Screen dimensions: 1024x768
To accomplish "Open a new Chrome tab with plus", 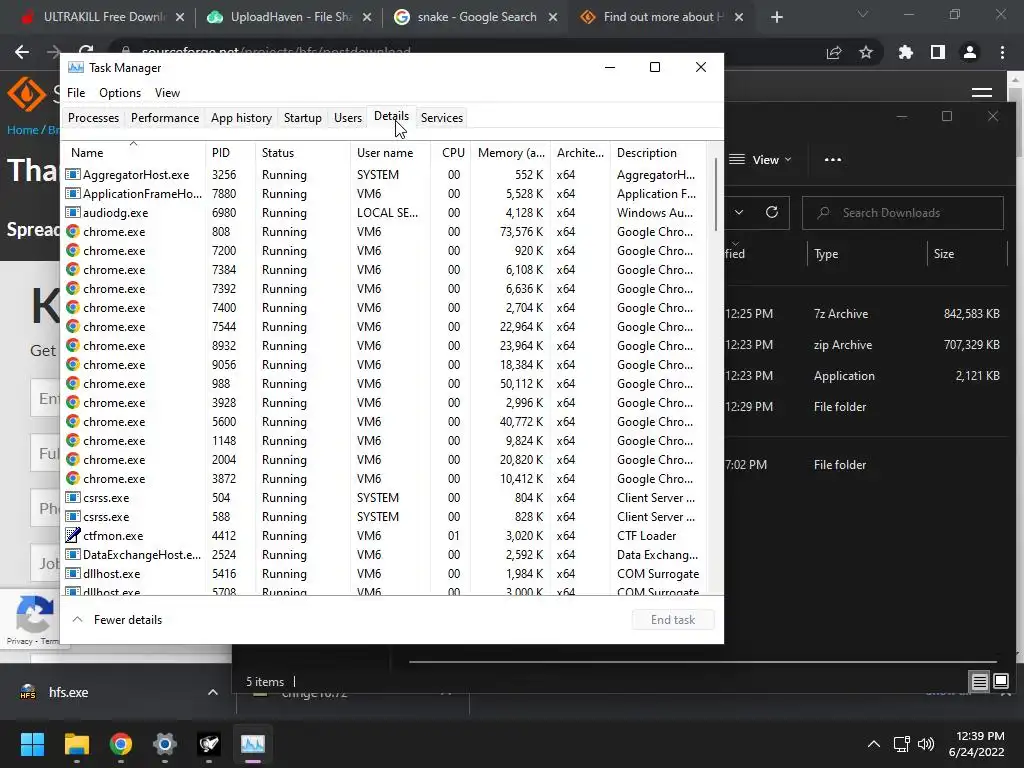I will 776,17.
